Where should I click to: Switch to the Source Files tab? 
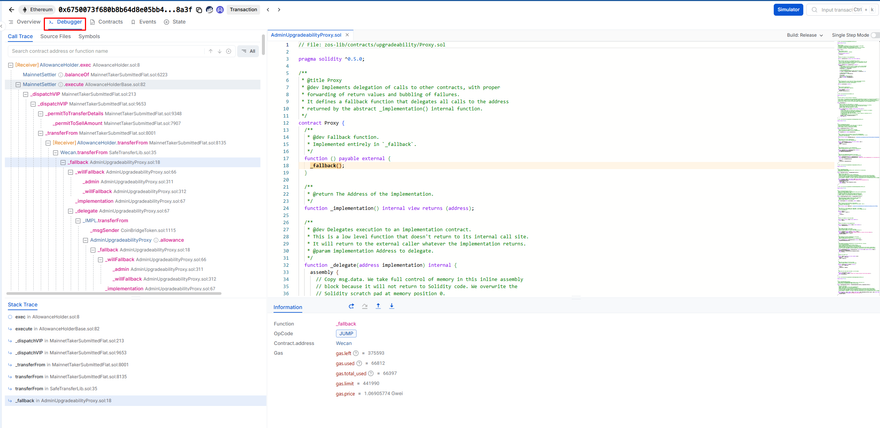click(x=55, y=36)
